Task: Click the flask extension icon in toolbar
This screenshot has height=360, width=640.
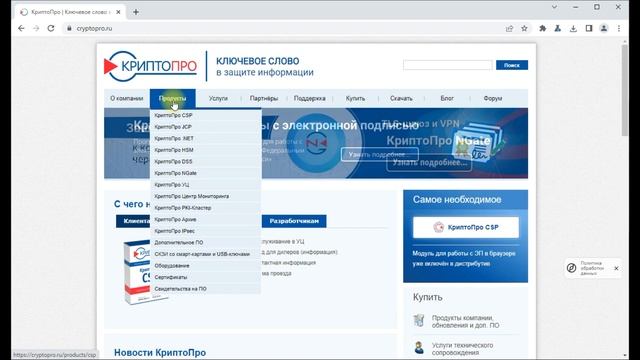Action: tap(558, 28)
